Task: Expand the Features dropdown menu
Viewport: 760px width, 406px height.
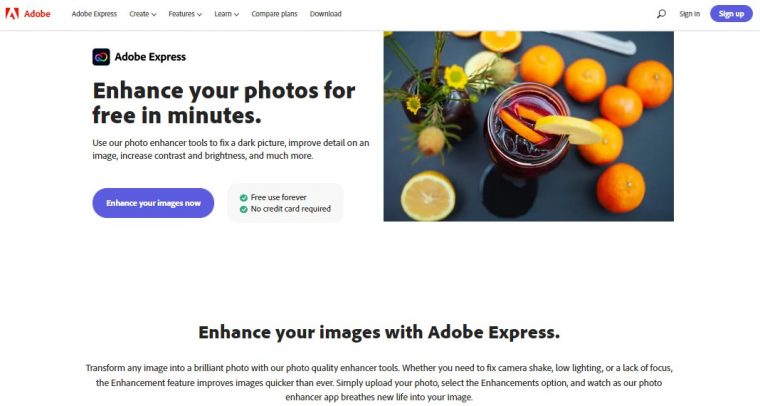Action: 185,14
